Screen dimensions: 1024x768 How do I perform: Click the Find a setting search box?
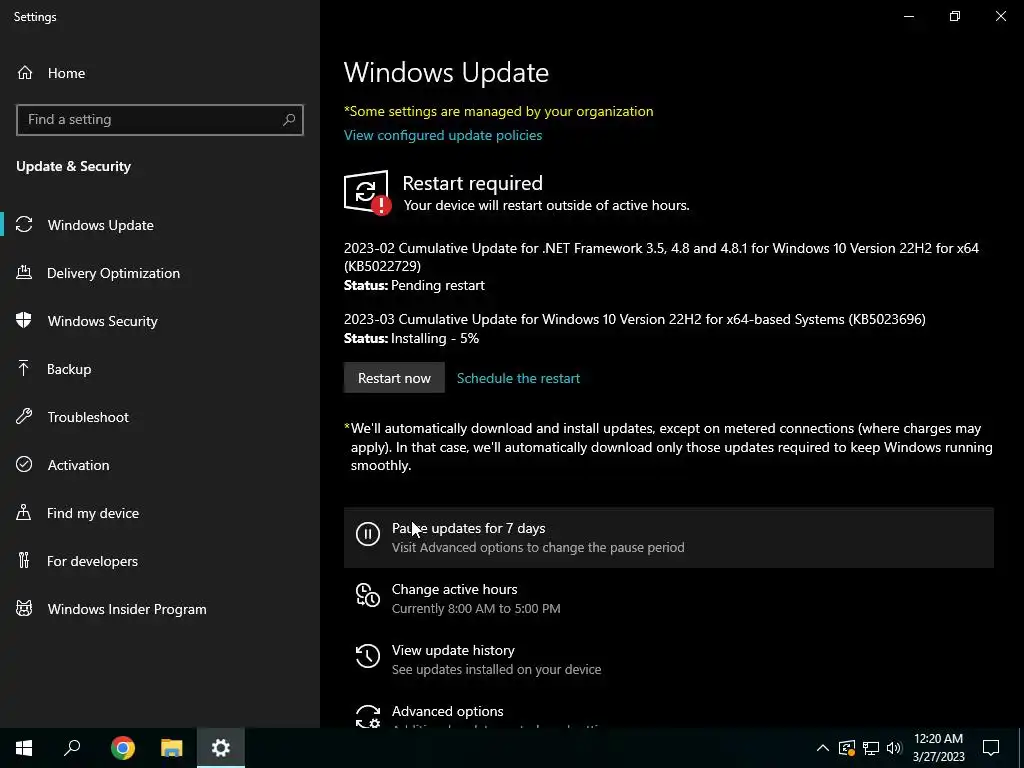(160, 120)
